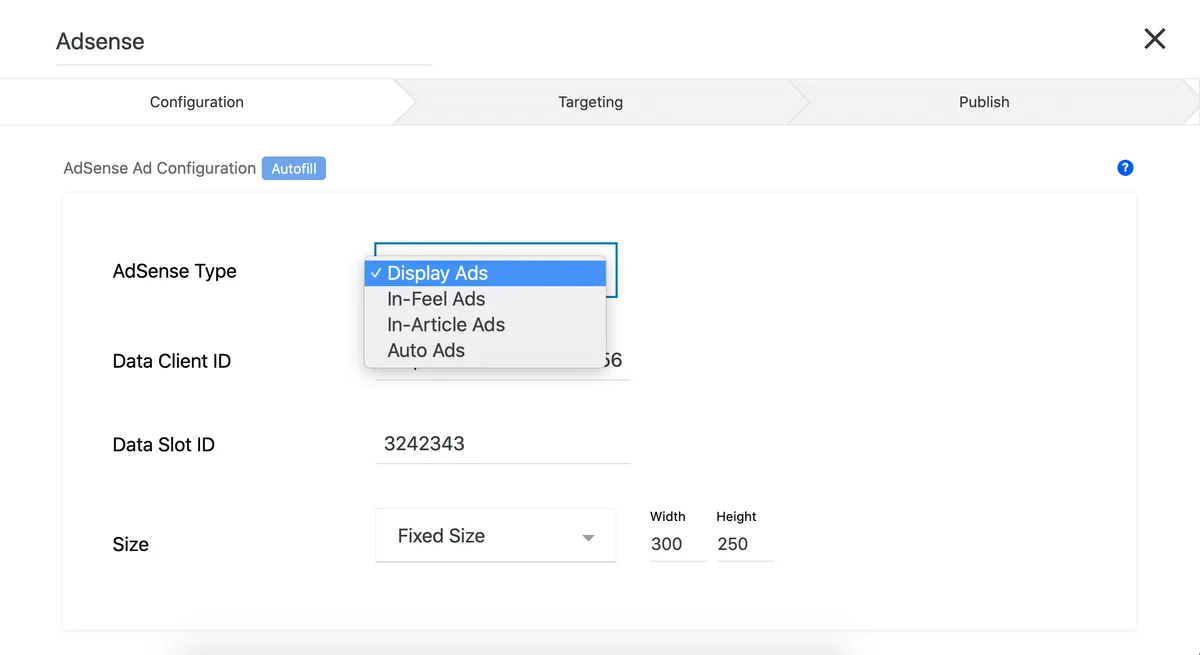Click the Data Slot ID label

tap(164, 445)
